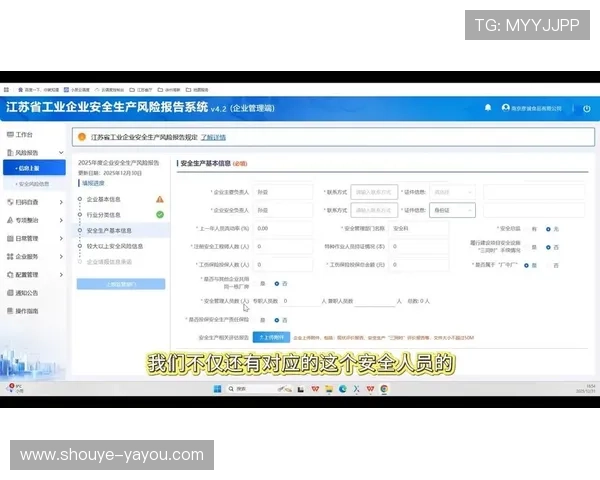Click the 风险报告 sidebar icon

pyautogui.click(x=10, y=152)
